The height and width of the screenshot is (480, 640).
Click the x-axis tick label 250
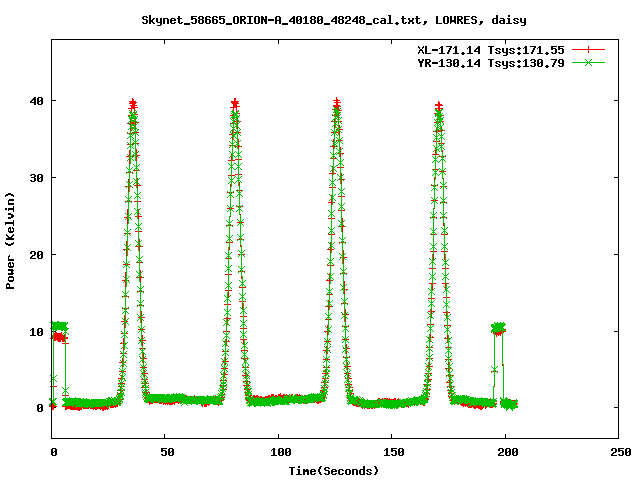coord(620,452)
